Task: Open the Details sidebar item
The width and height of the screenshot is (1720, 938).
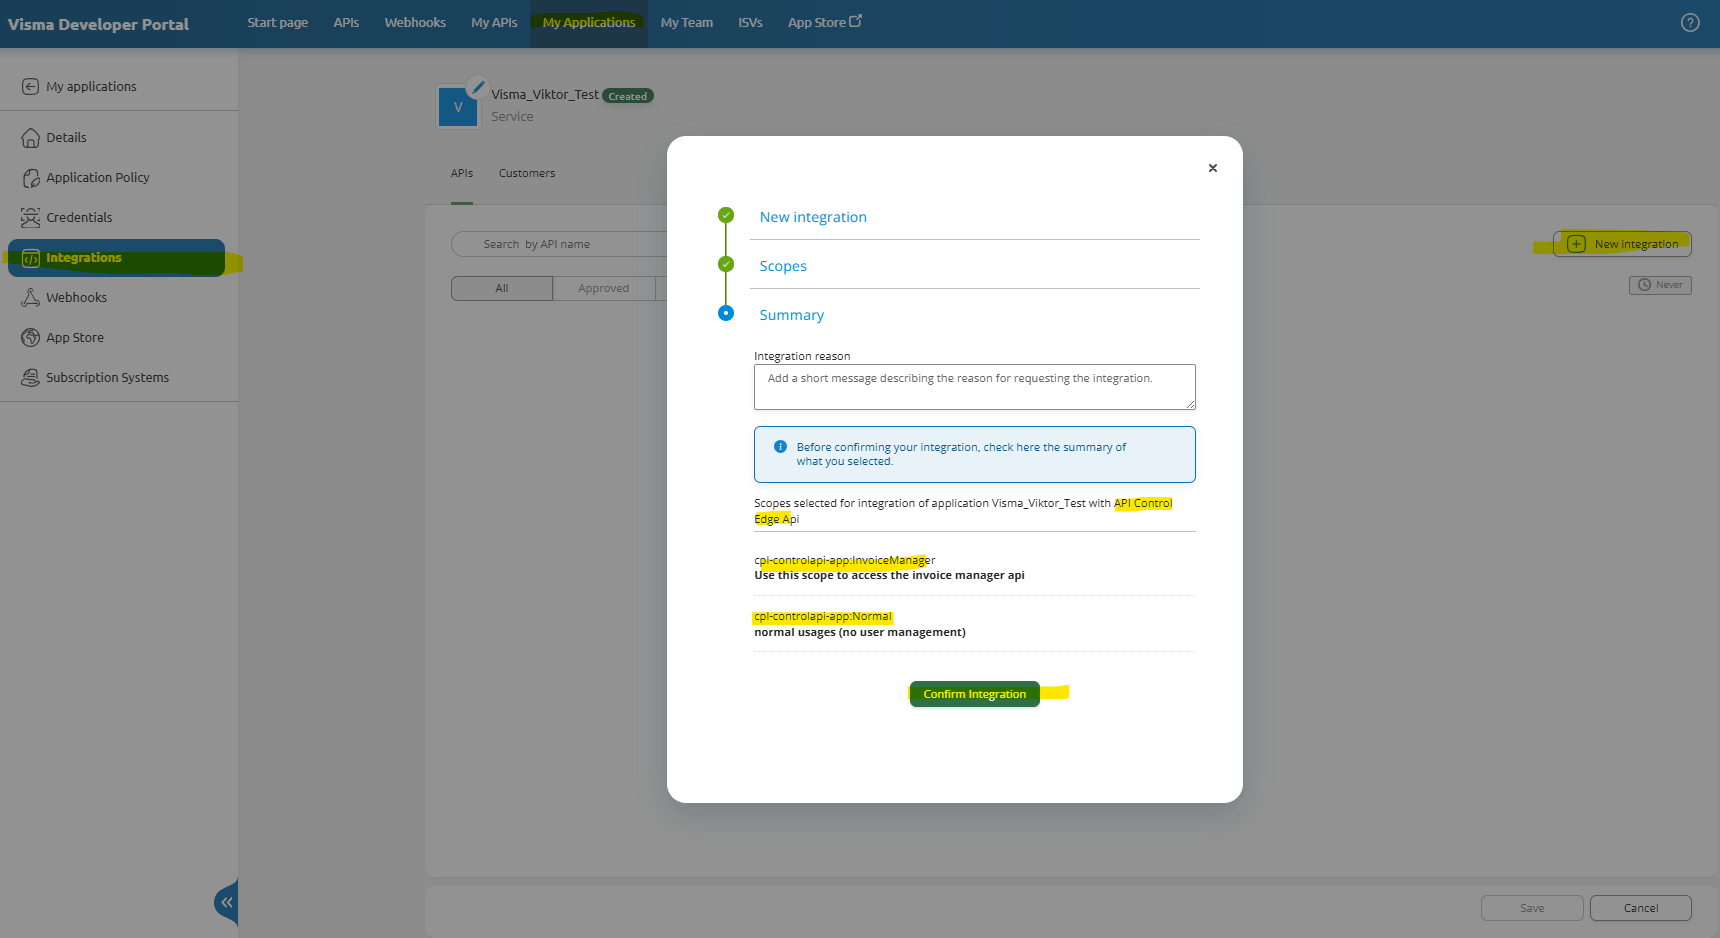Action: coord(66,138)
